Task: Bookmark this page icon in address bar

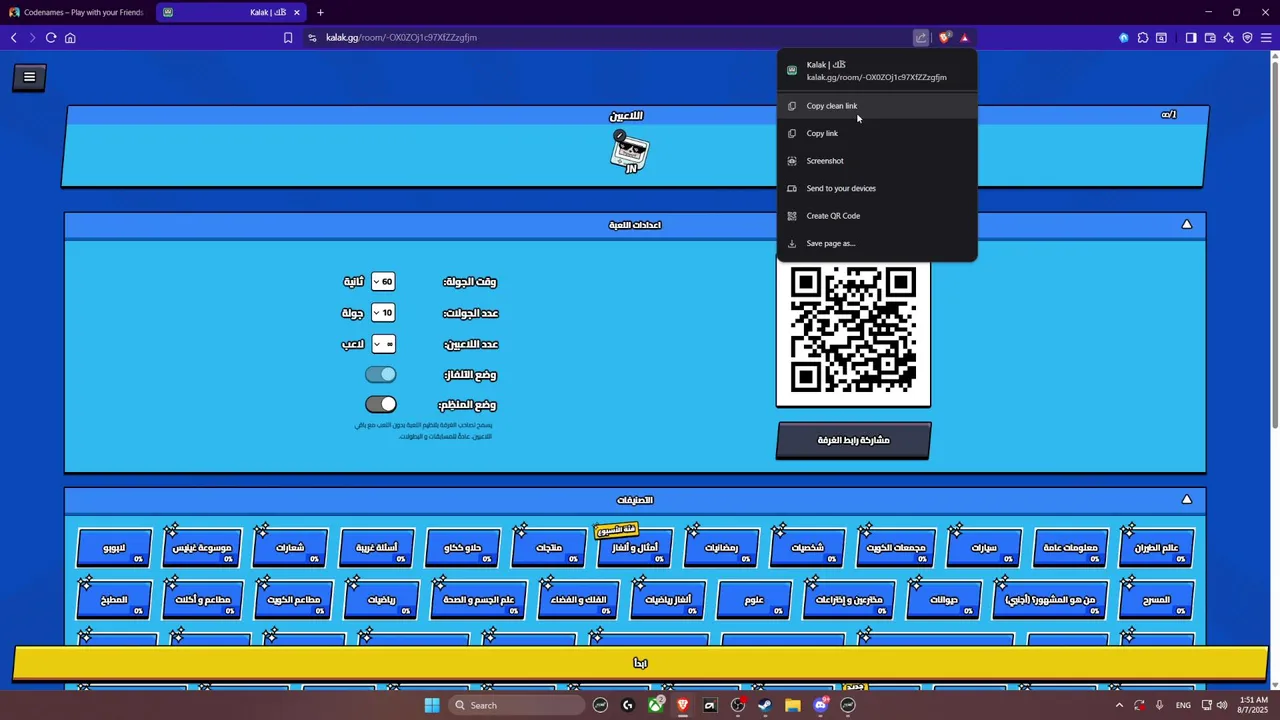Action: 288,38
